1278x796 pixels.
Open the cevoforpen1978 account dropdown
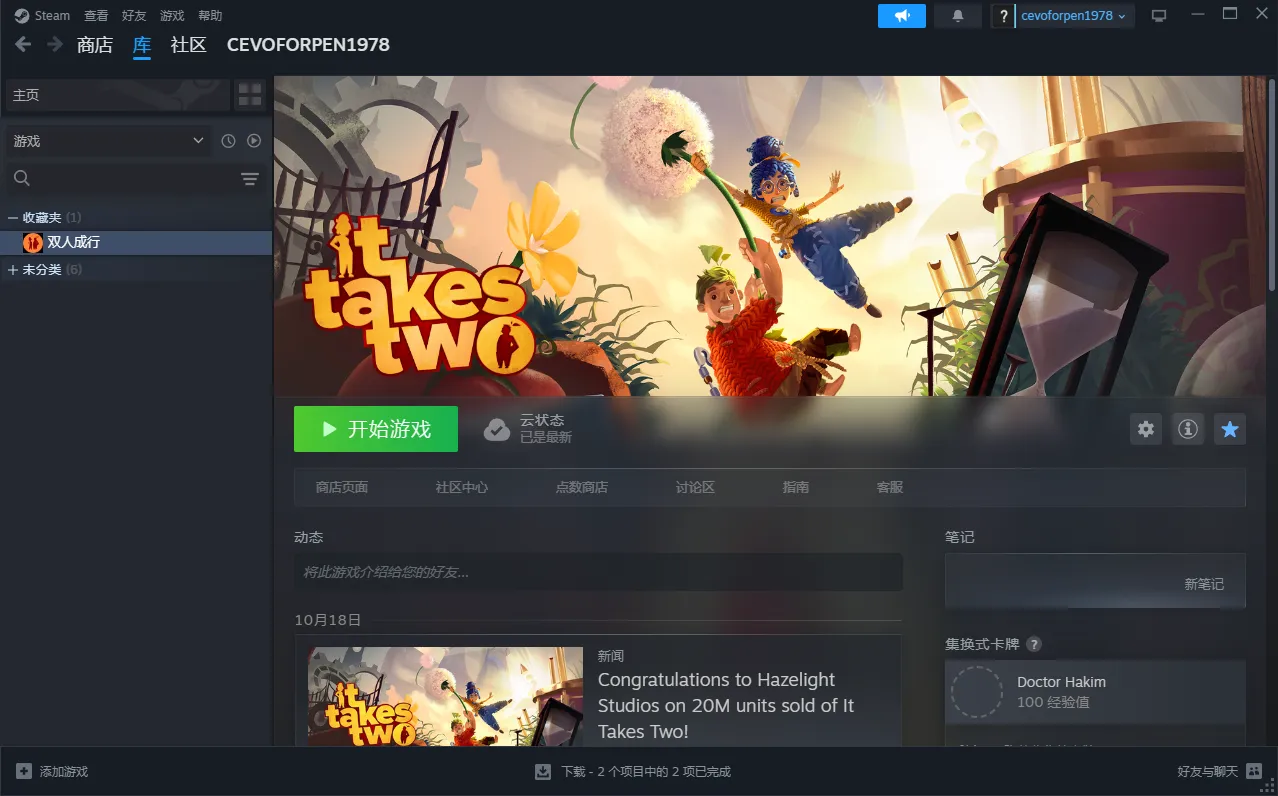pyautogui.click(x=1074, y=16)
